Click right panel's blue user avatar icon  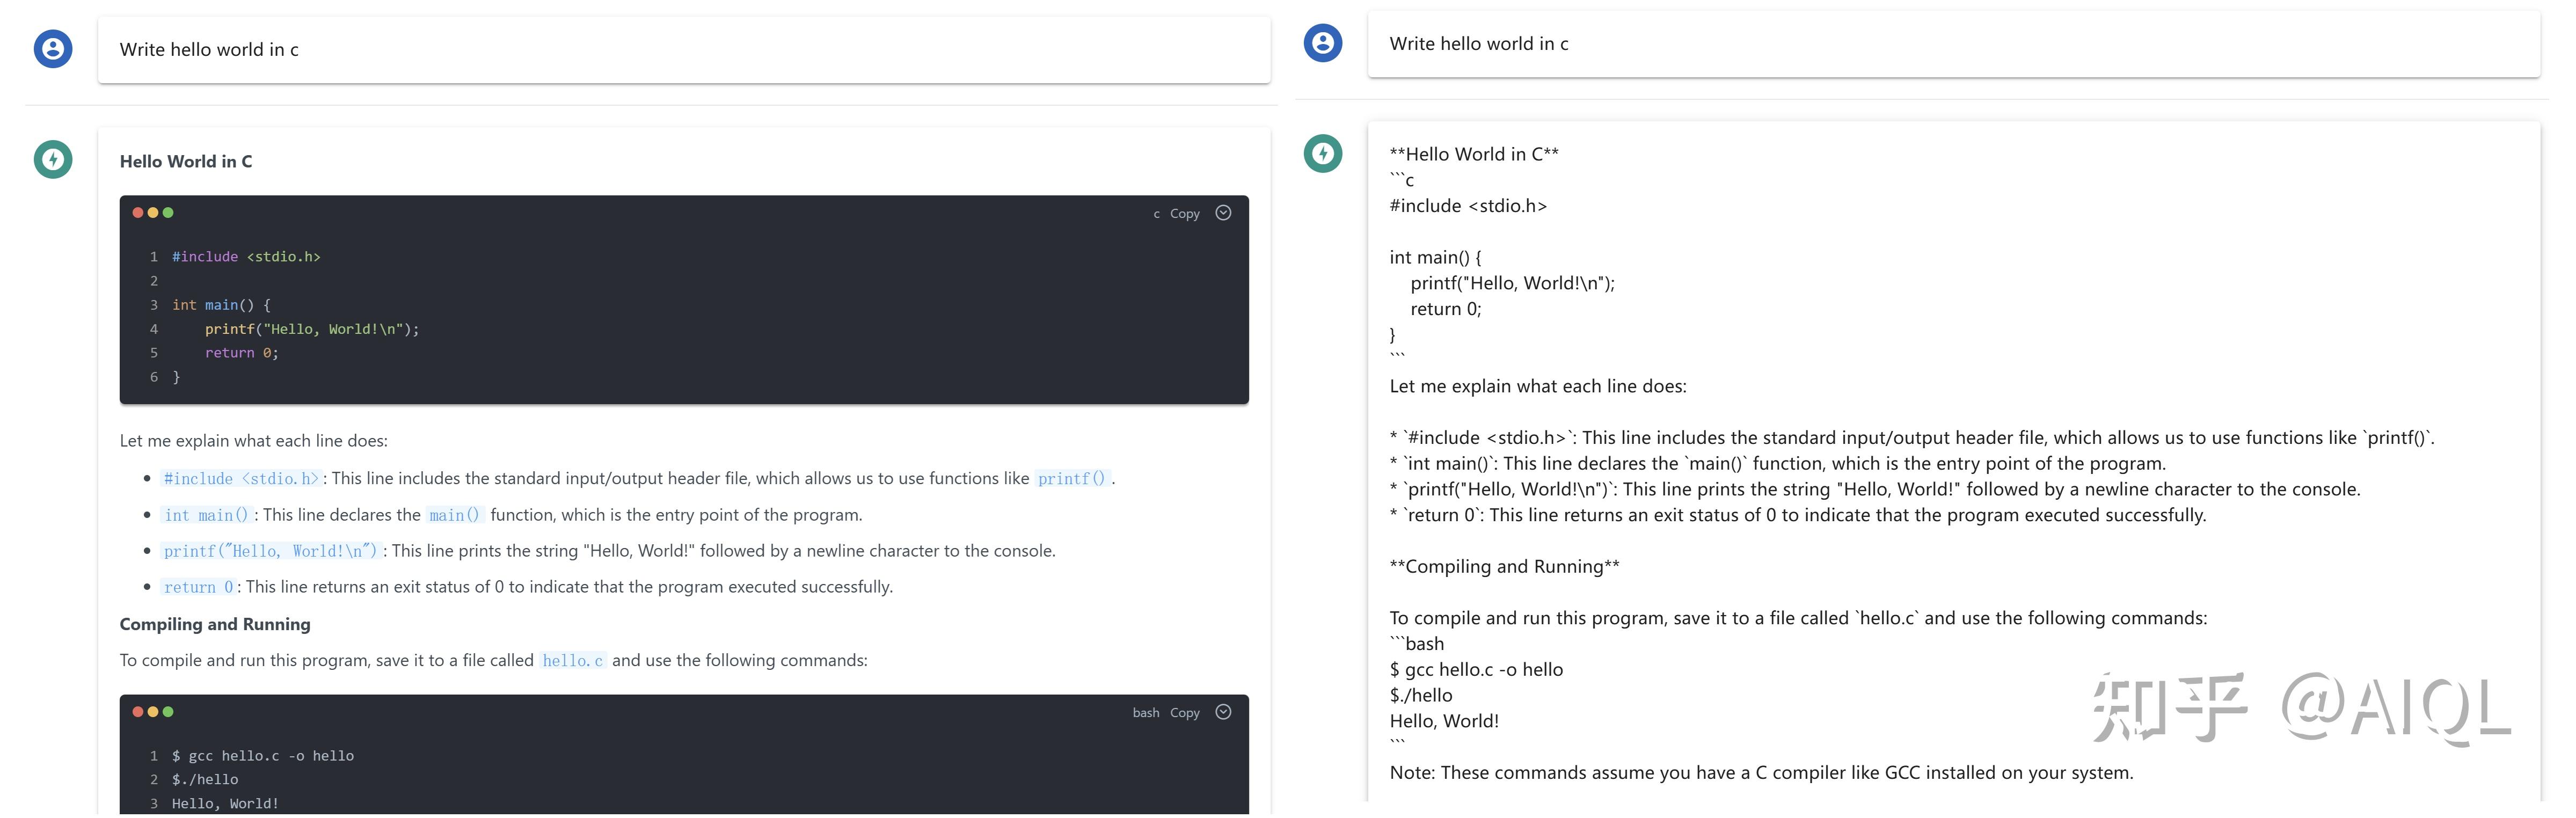[x=1323, y=43]
